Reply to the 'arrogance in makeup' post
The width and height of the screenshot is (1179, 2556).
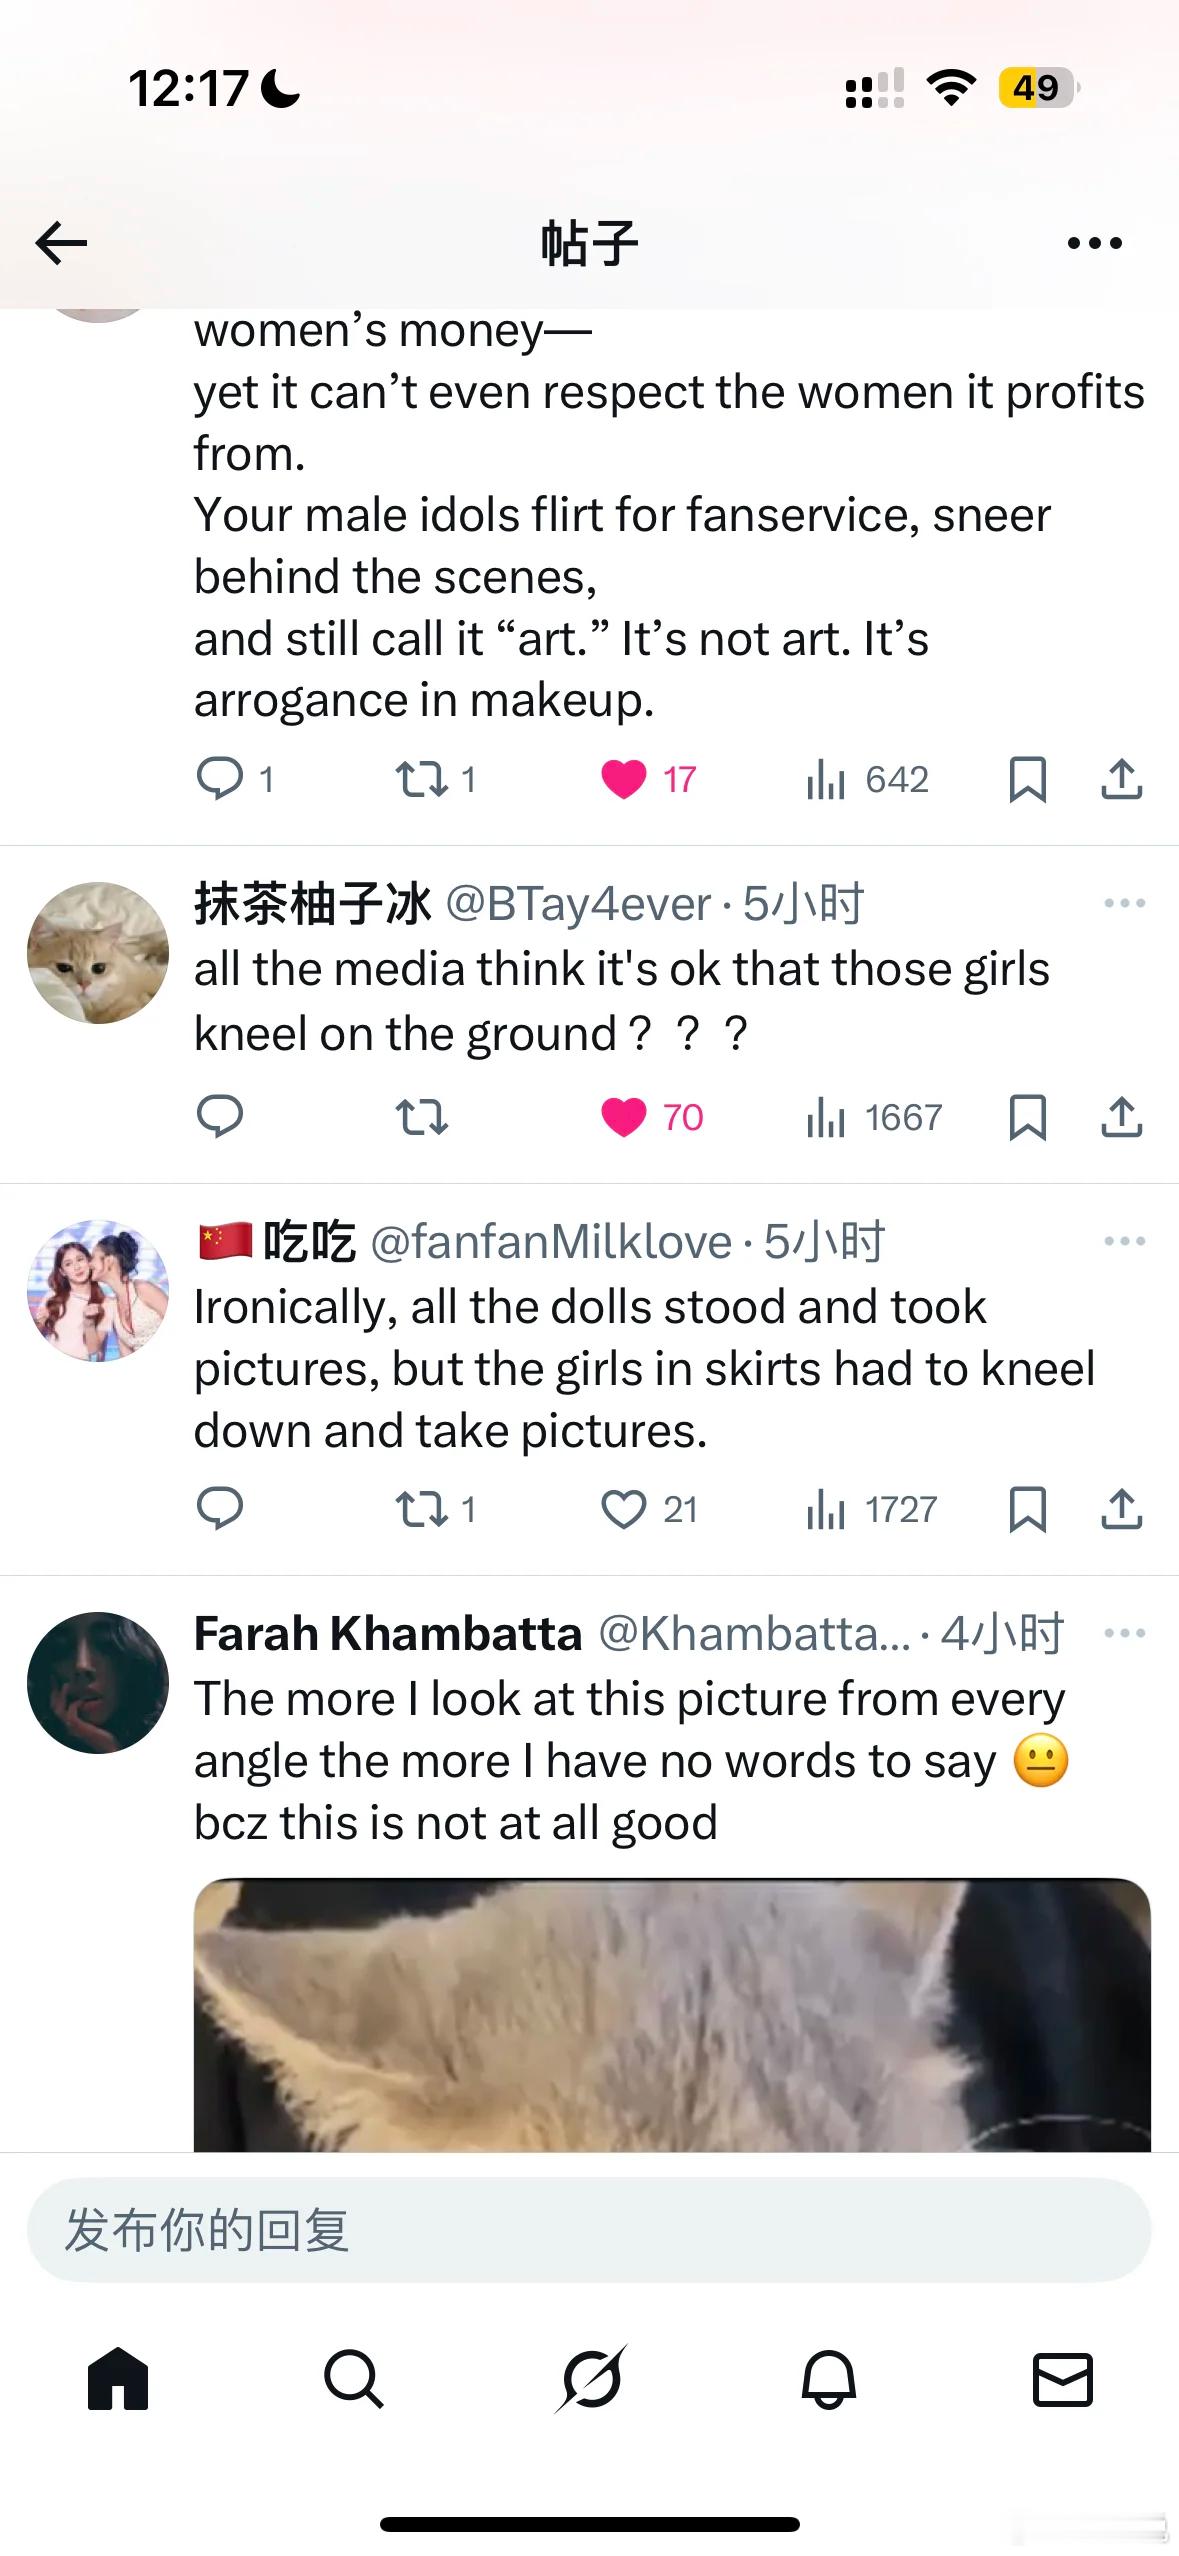(220, 778)
